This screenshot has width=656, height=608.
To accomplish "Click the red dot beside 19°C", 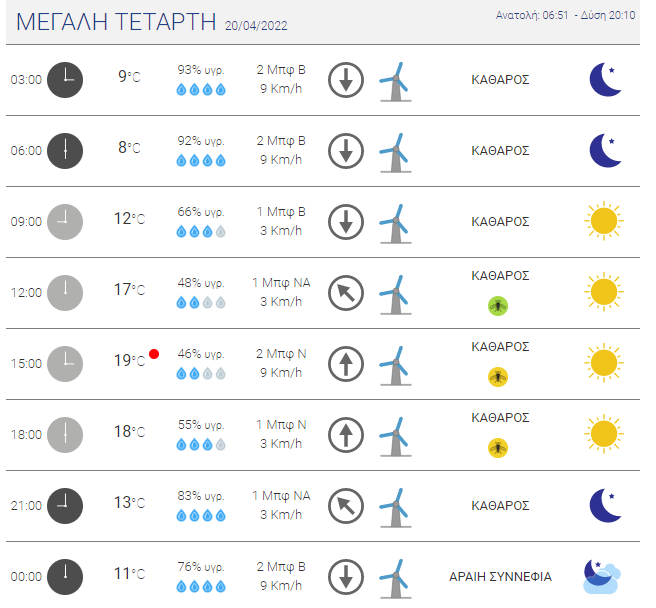I will click(x=154, y=354).
